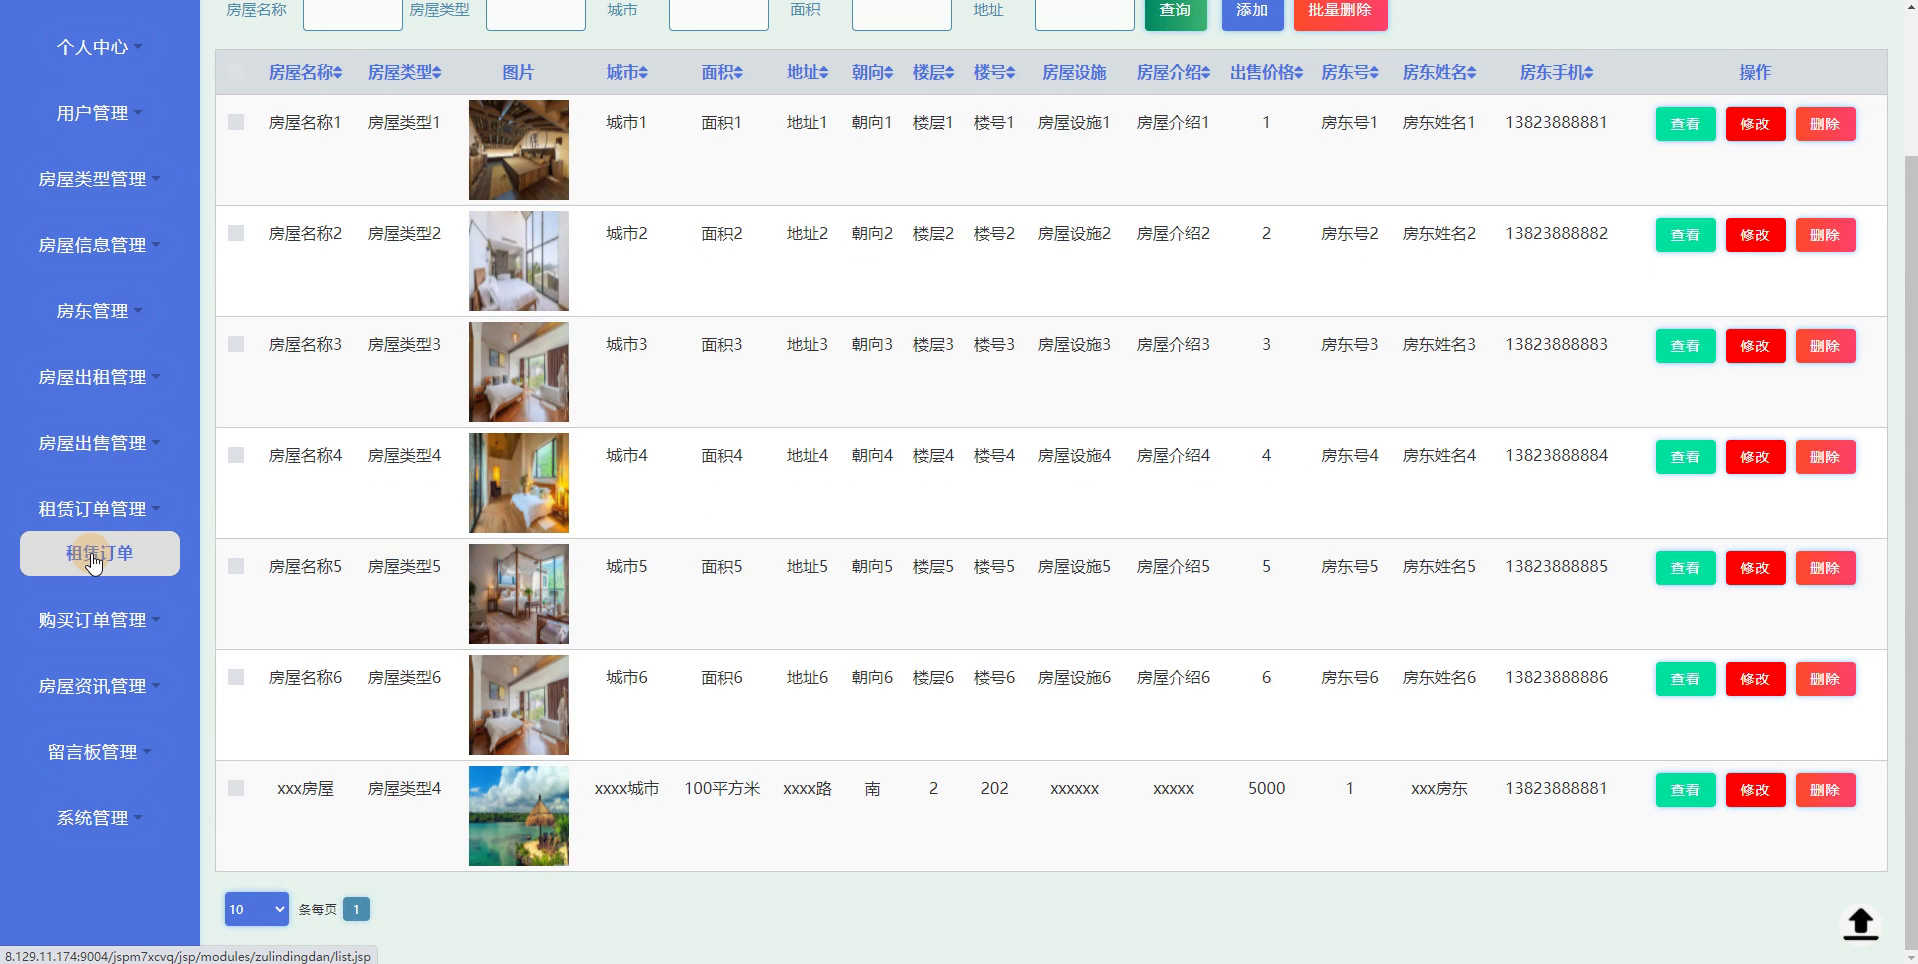
Task: Check the row checkbox for xxx房屋
Action: (x=236, y=788)
